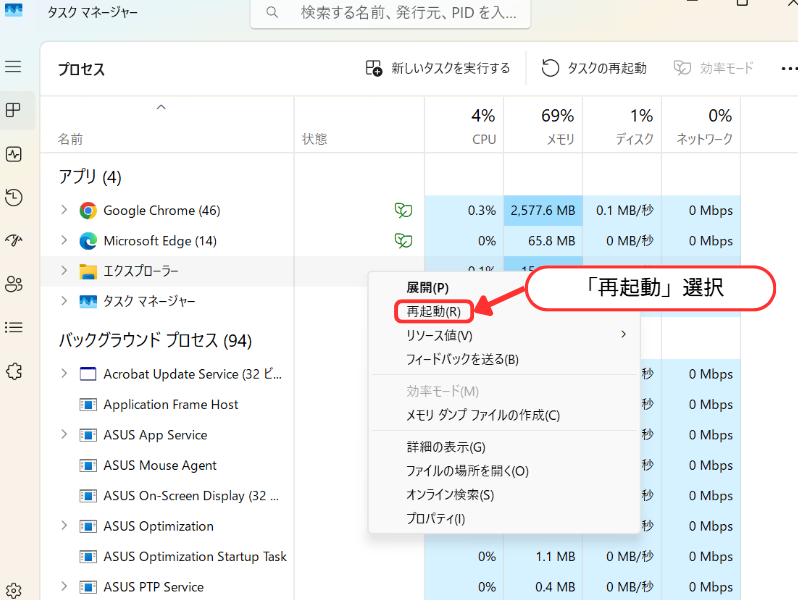
Task: Open the hamburger navigation menu
Action: pyautogui.click(x=13, y=67)
